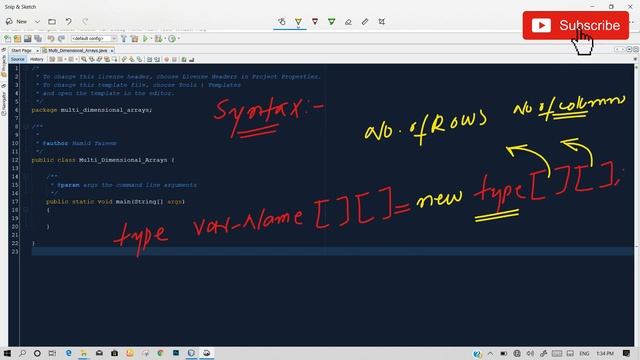Viewport: 640px width, 360px height.
Task: Click the Open file folder icon in Snip & Sketch
Action: [52, 22]
